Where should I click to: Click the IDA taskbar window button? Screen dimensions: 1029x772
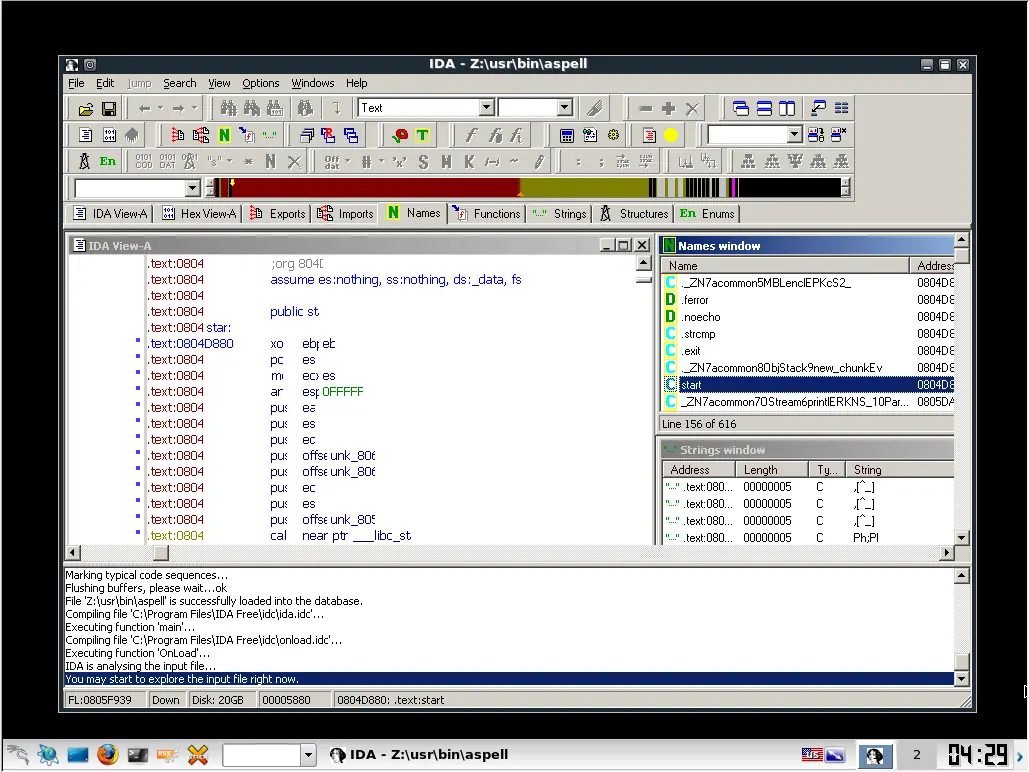419,755
